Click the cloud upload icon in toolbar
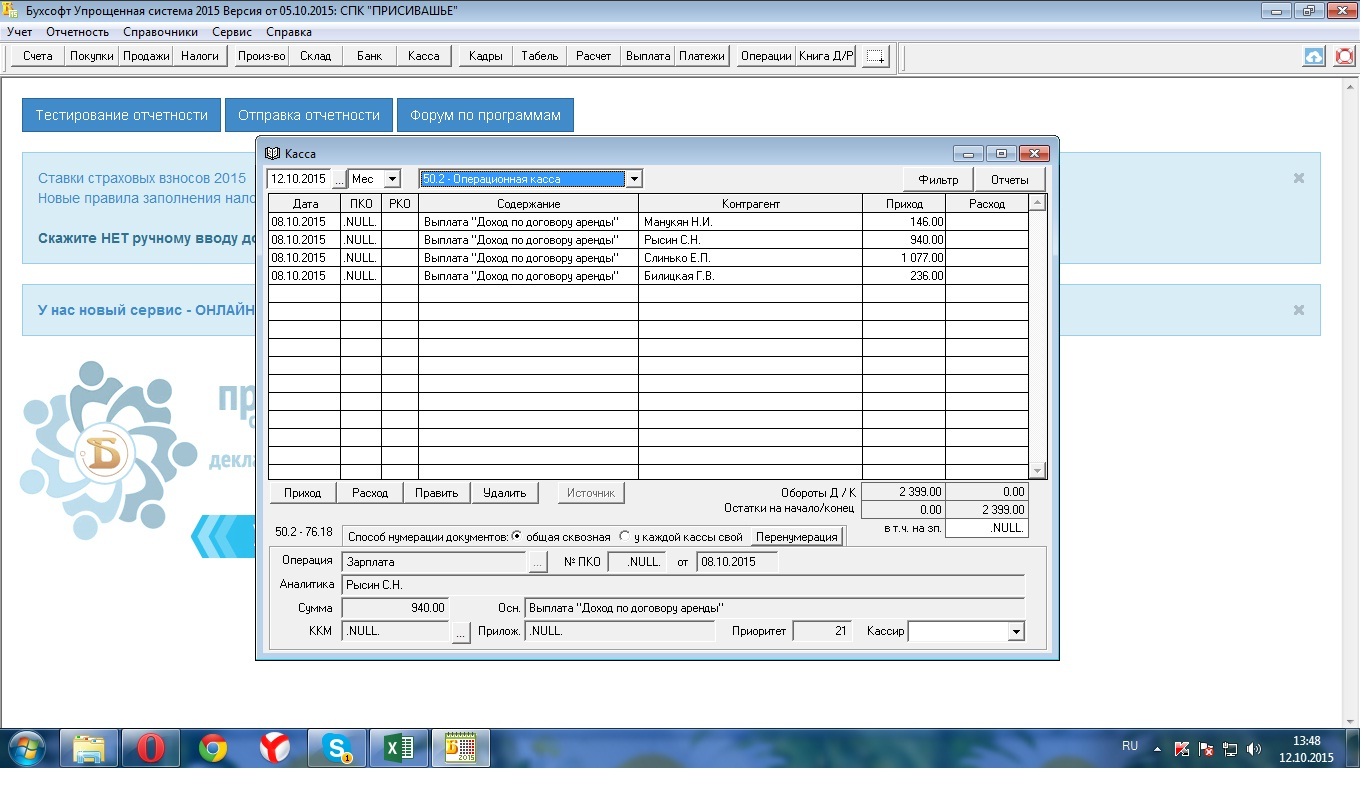 tap(1313, 57)
